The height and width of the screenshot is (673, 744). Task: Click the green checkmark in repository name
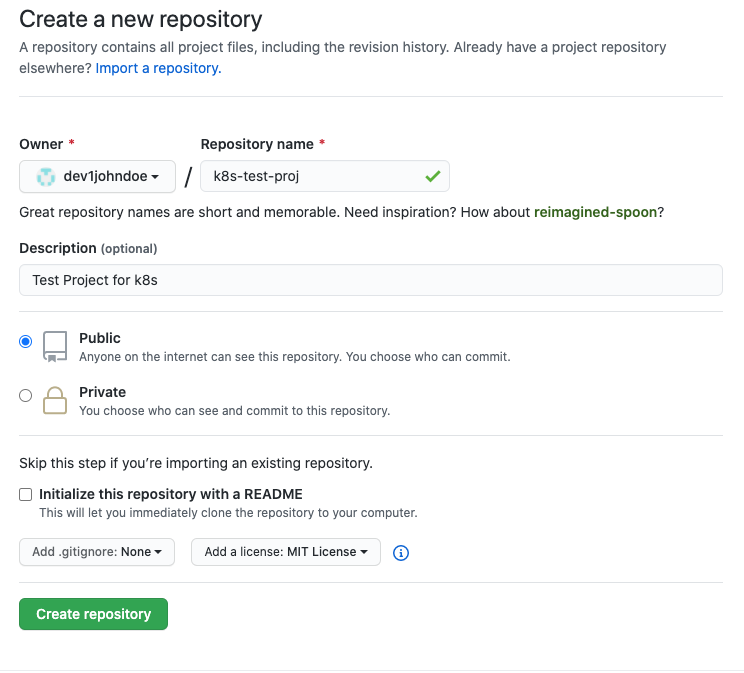pyautogui.click(x=433, y=177)
